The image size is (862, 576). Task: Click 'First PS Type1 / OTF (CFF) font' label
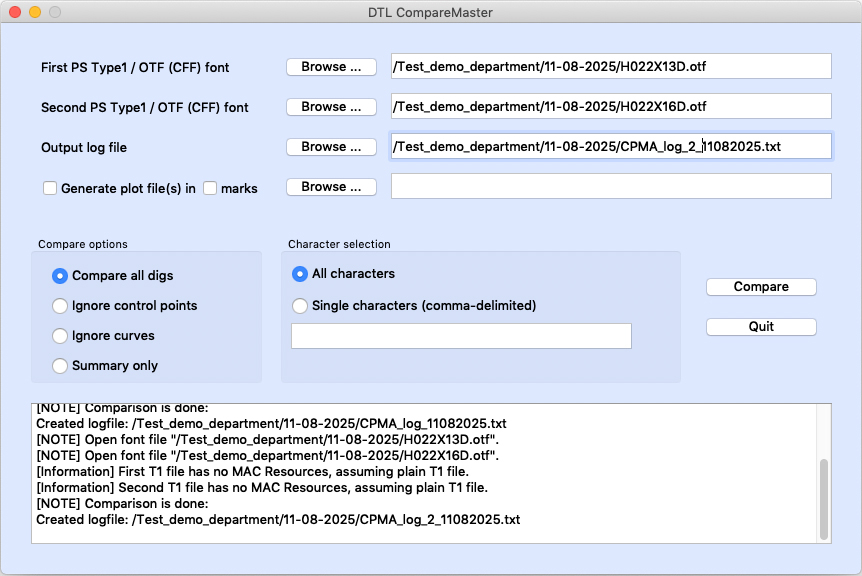(x=135, y=67)
